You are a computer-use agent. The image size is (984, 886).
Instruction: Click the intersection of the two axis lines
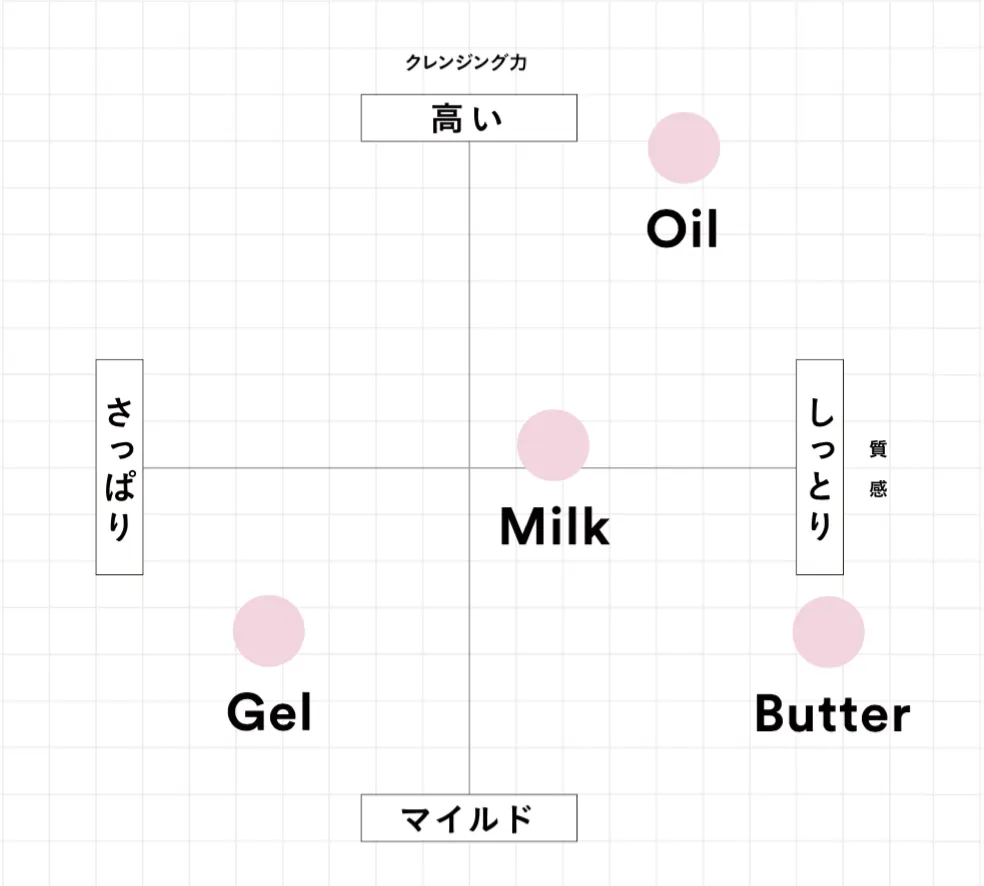pyautogui.click(x=469, y=467)
